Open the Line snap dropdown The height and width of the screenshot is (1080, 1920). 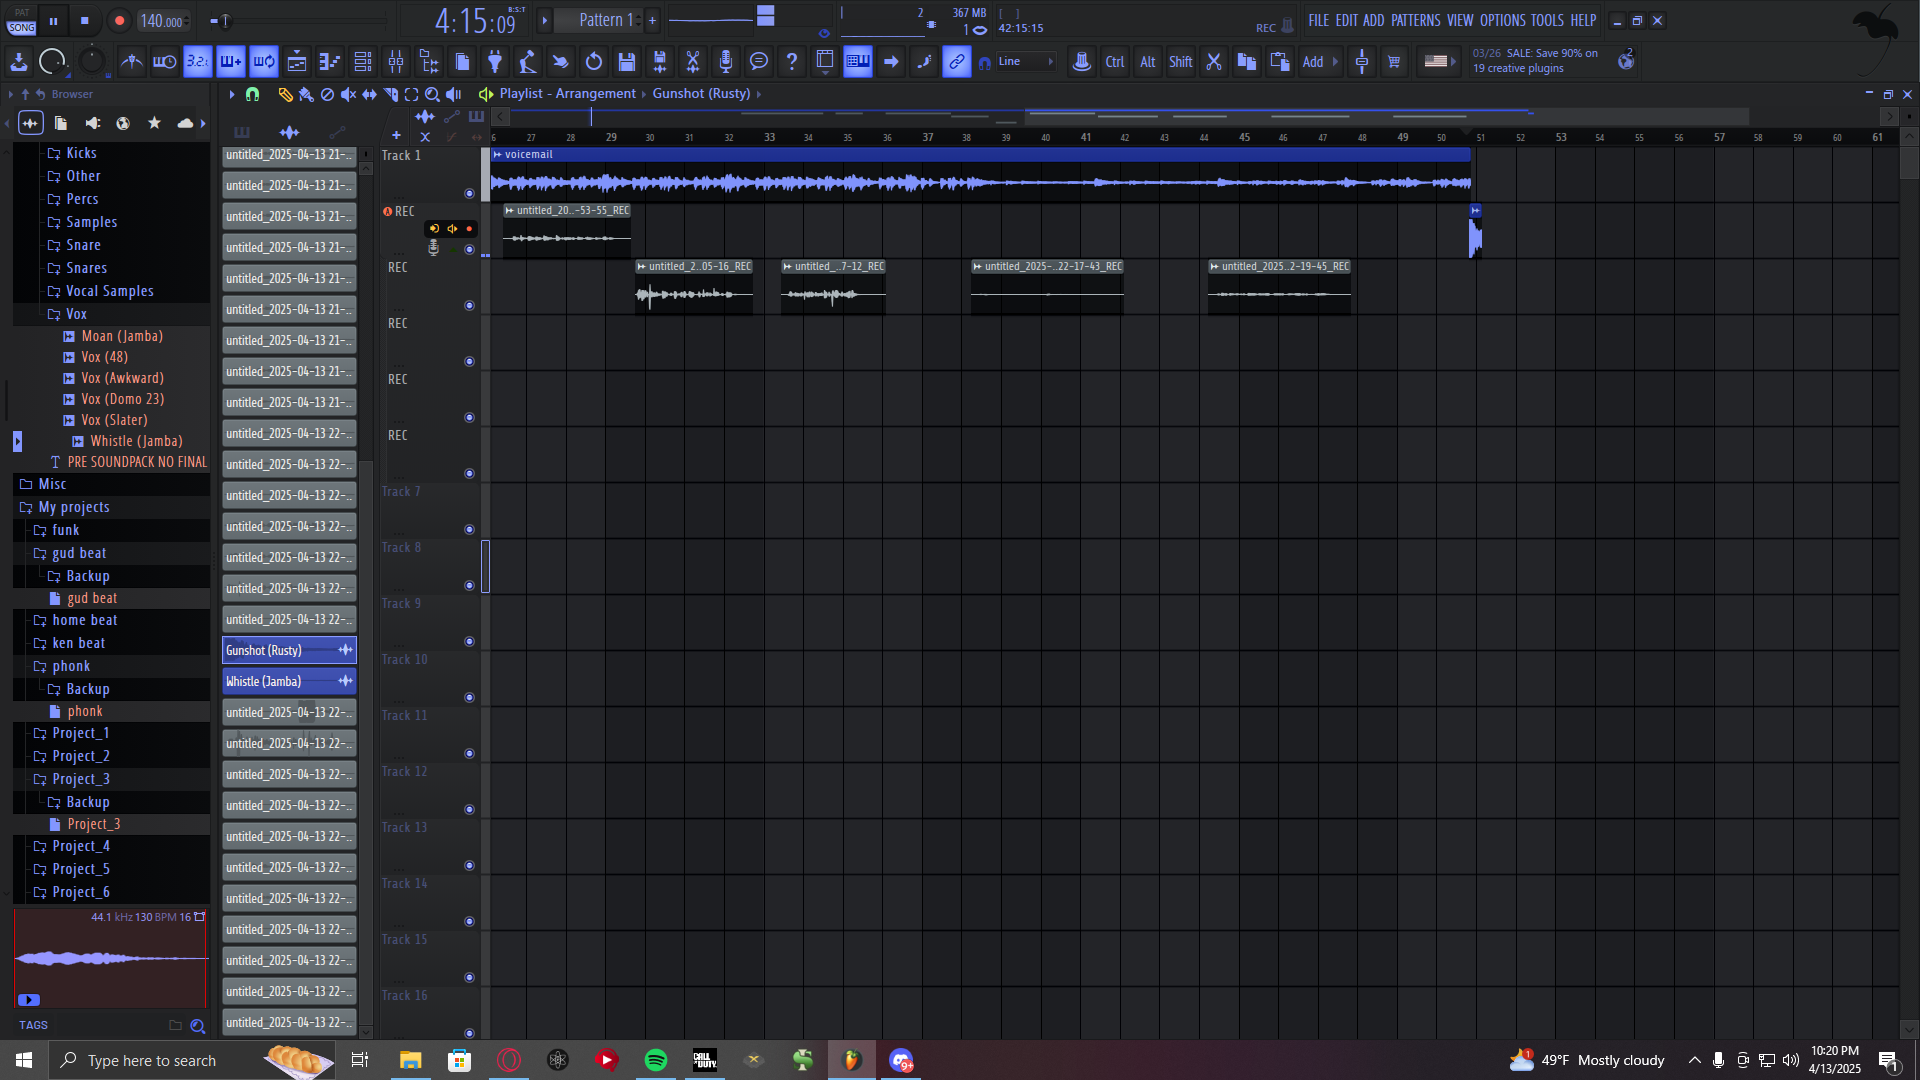1025,62
